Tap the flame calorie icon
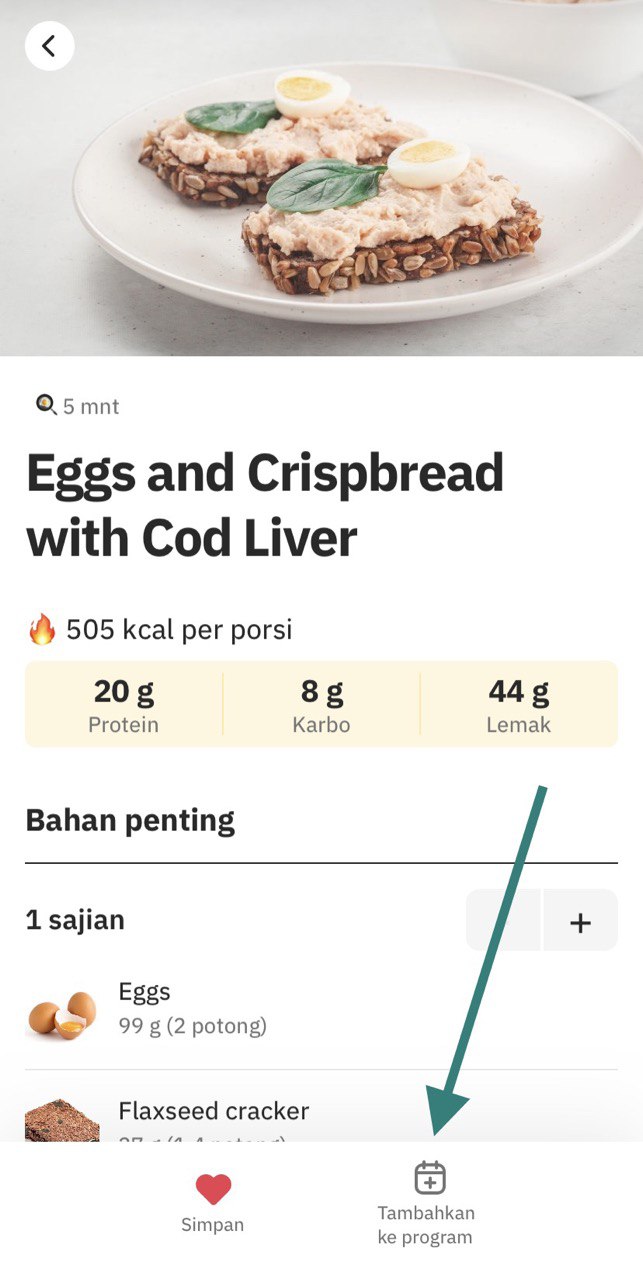 [42, 630]
